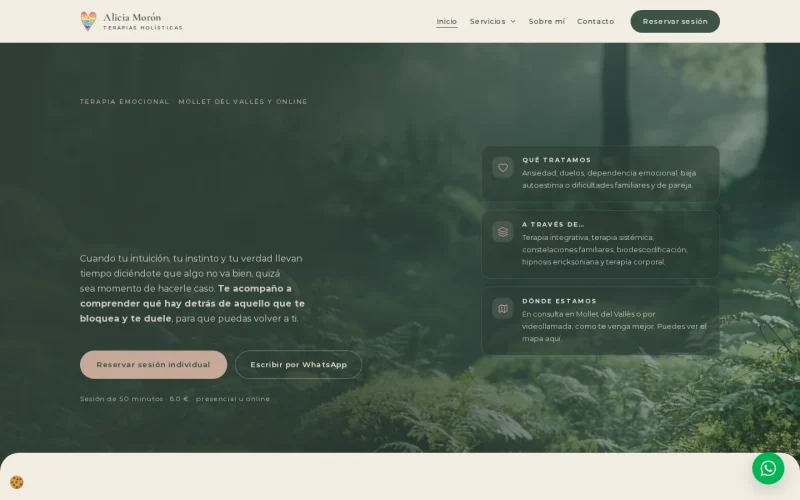
Task: Open the floating WhatsApp chat icon
Action: point(768,468)
